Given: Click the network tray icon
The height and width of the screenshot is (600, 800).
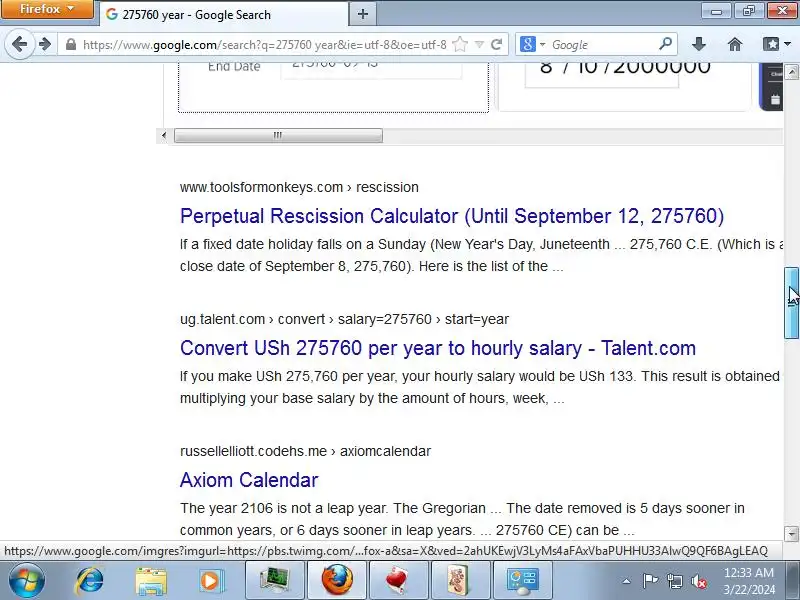Looking at the screenshot, I should click(x=674, y=581).
